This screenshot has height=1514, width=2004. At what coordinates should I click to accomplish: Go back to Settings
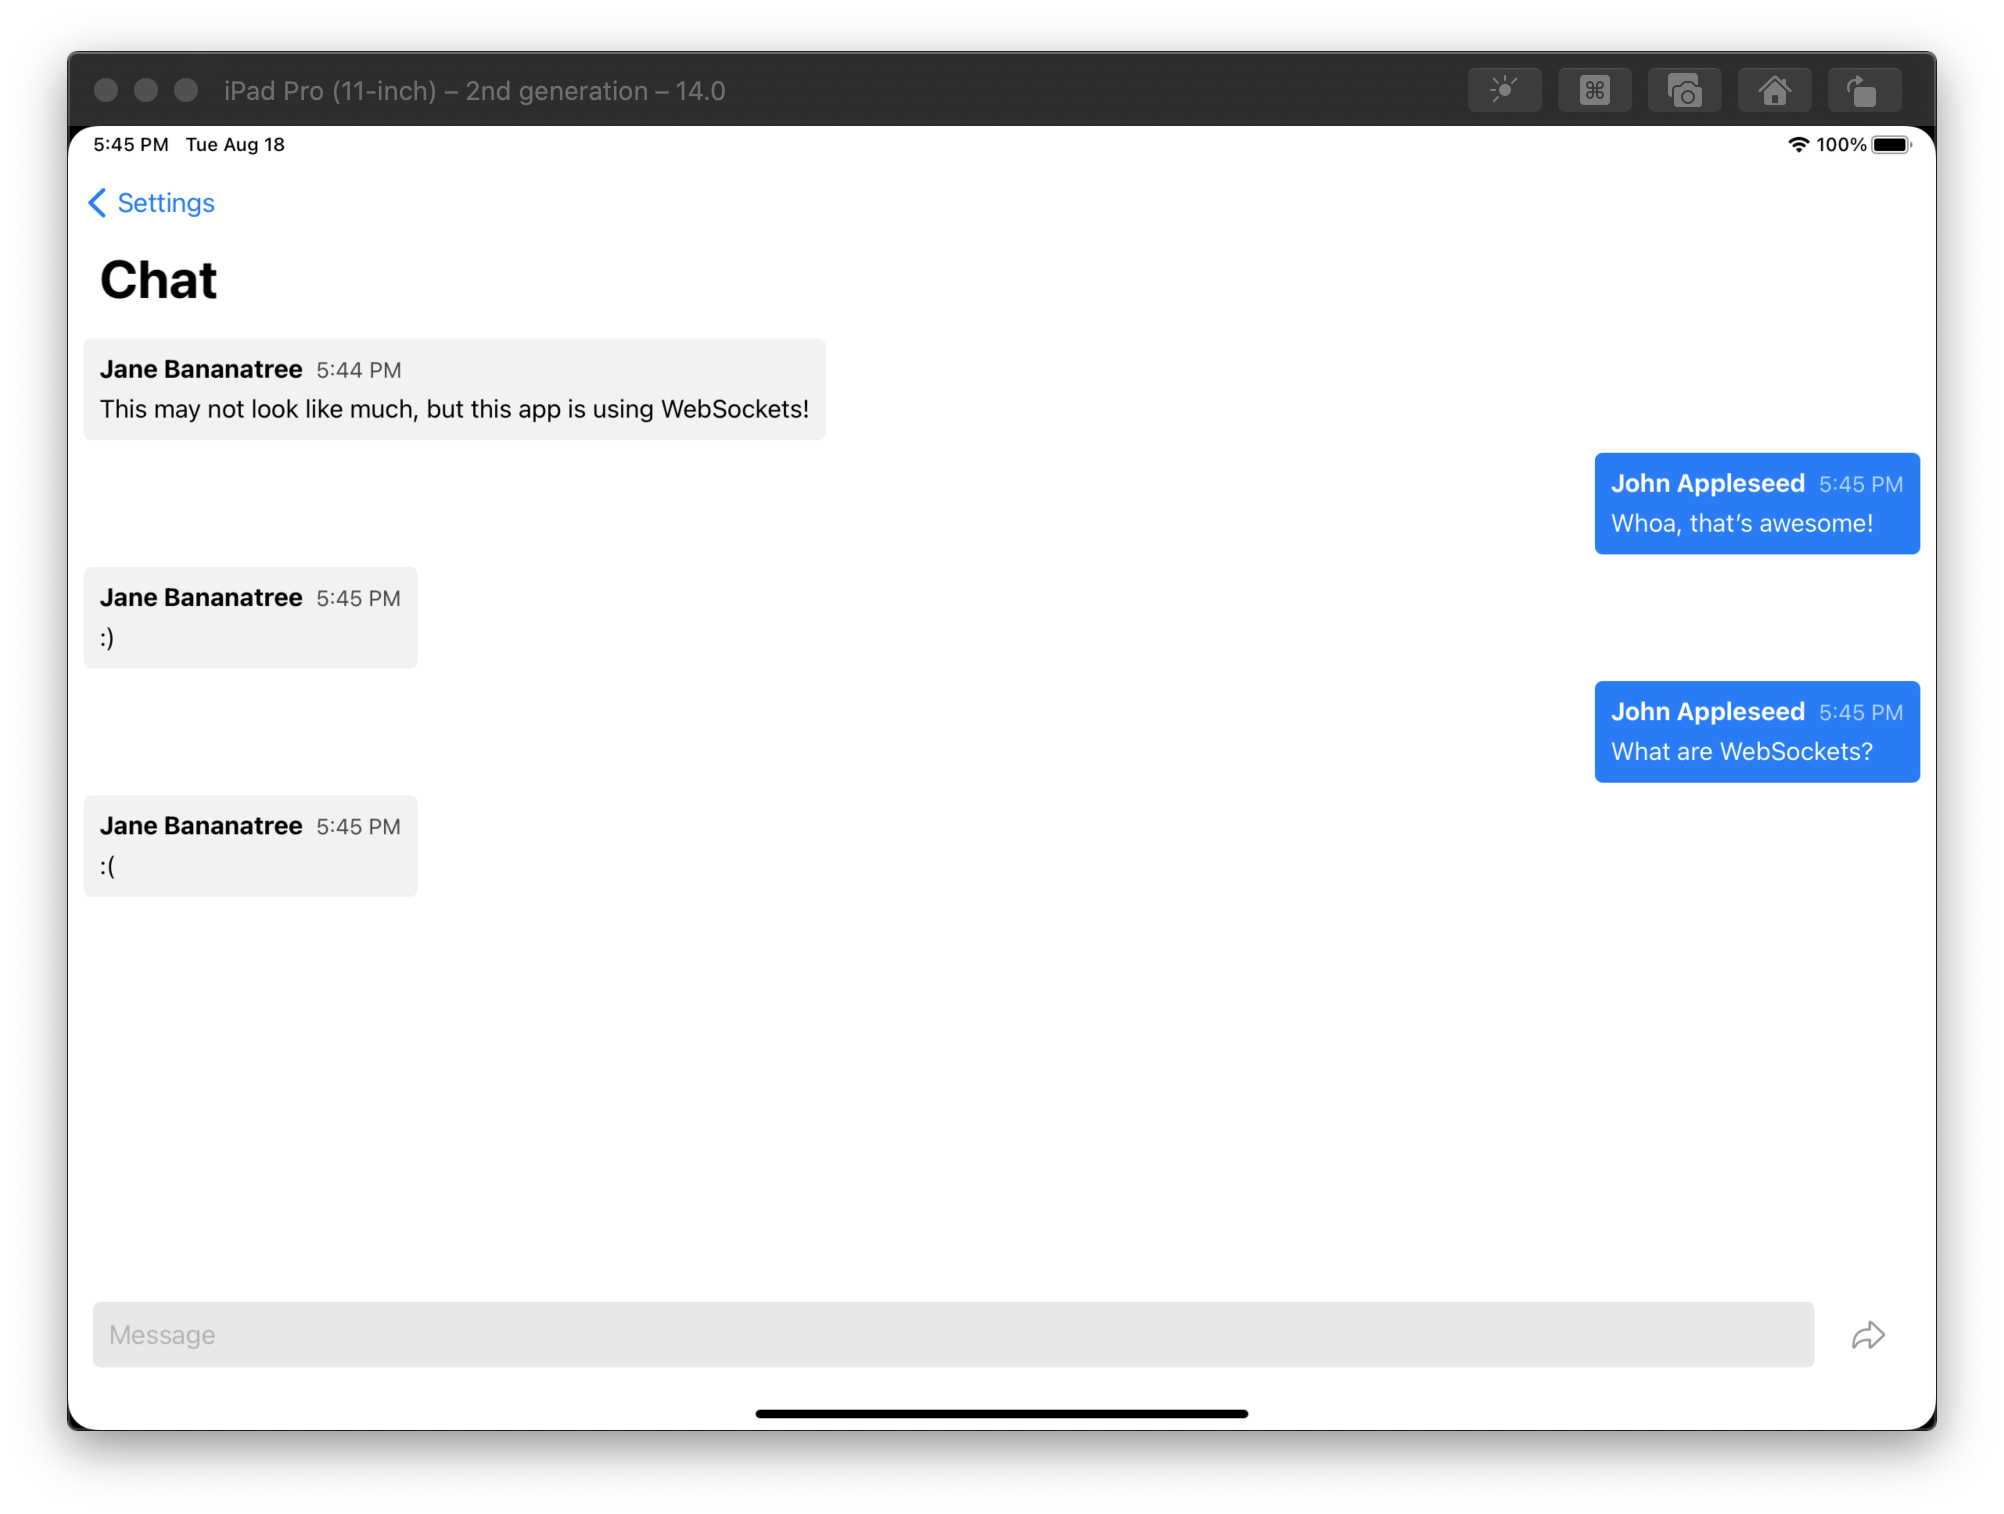tap(166, 203)
